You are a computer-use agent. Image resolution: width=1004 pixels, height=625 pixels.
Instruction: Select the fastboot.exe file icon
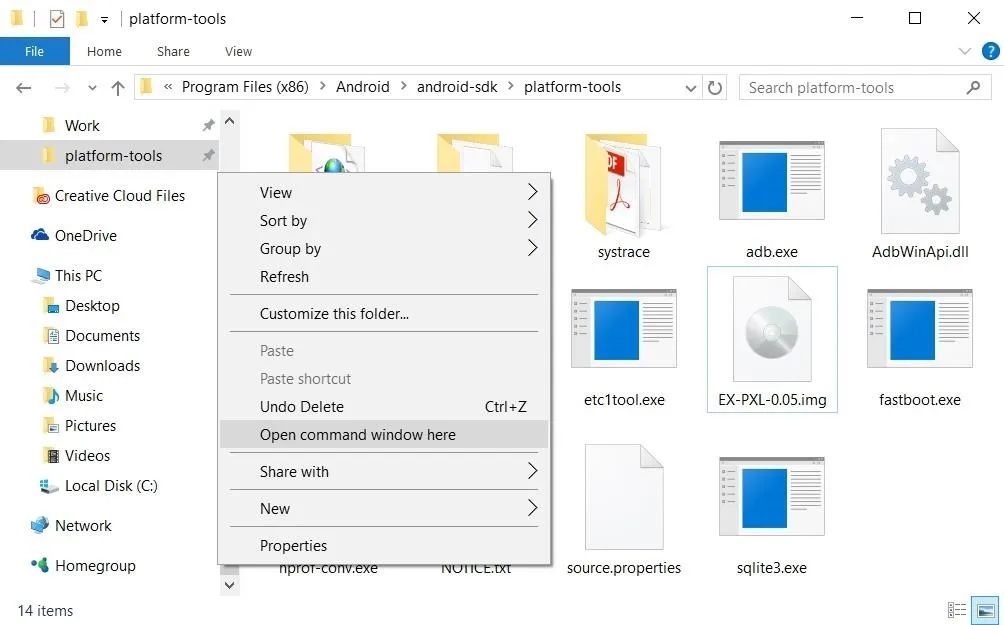click(x=920, y=329)
